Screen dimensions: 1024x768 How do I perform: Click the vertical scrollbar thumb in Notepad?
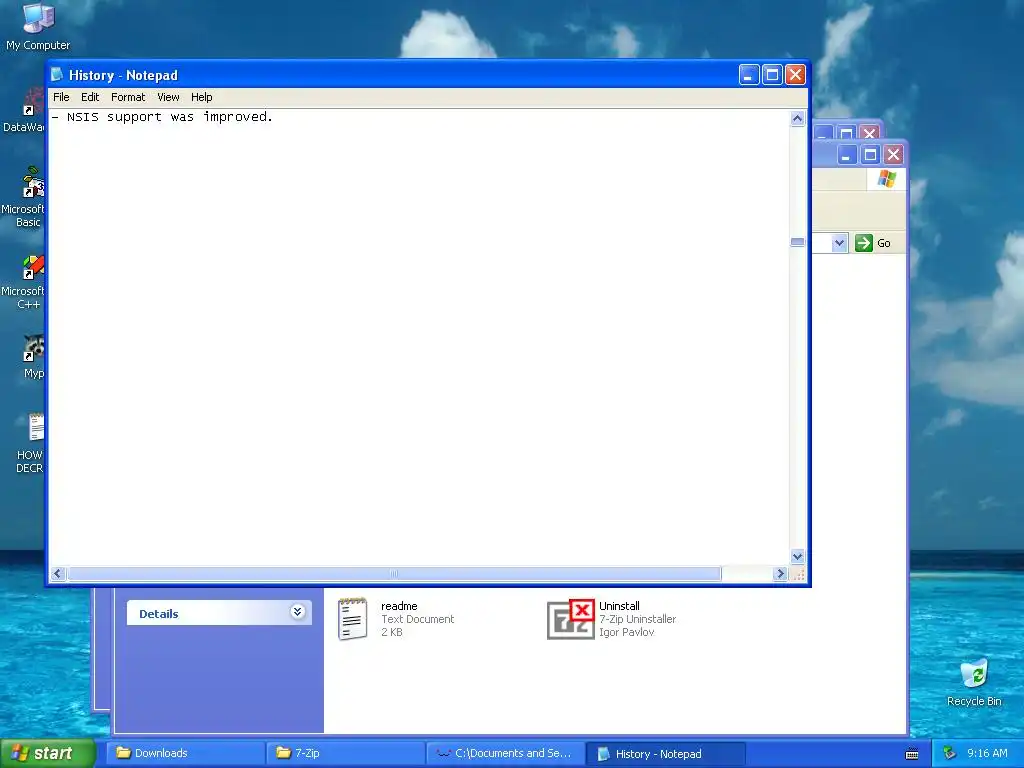pos(797,242)
